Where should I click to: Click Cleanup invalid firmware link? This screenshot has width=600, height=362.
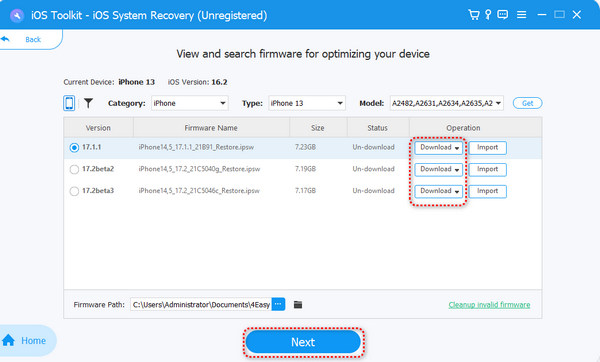[489, 305]
